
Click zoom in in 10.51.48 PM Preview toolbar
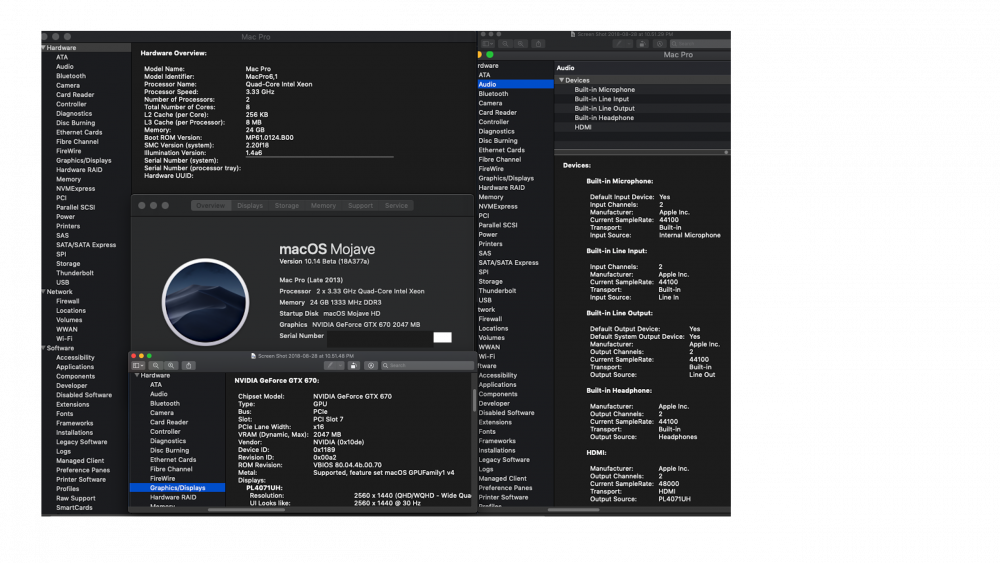(x=171, y=365)
